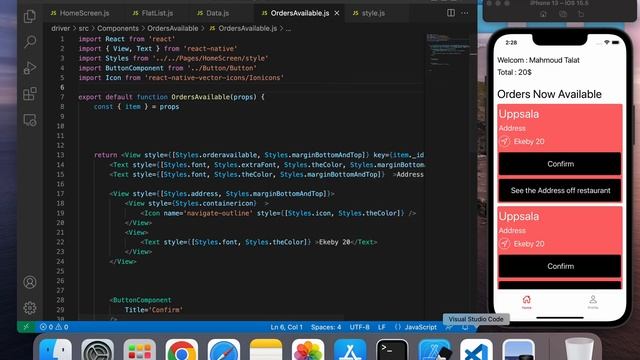Tap Confirm in the second Uppsala card
This screenshot has height=360, width=640.
point(560,266)
